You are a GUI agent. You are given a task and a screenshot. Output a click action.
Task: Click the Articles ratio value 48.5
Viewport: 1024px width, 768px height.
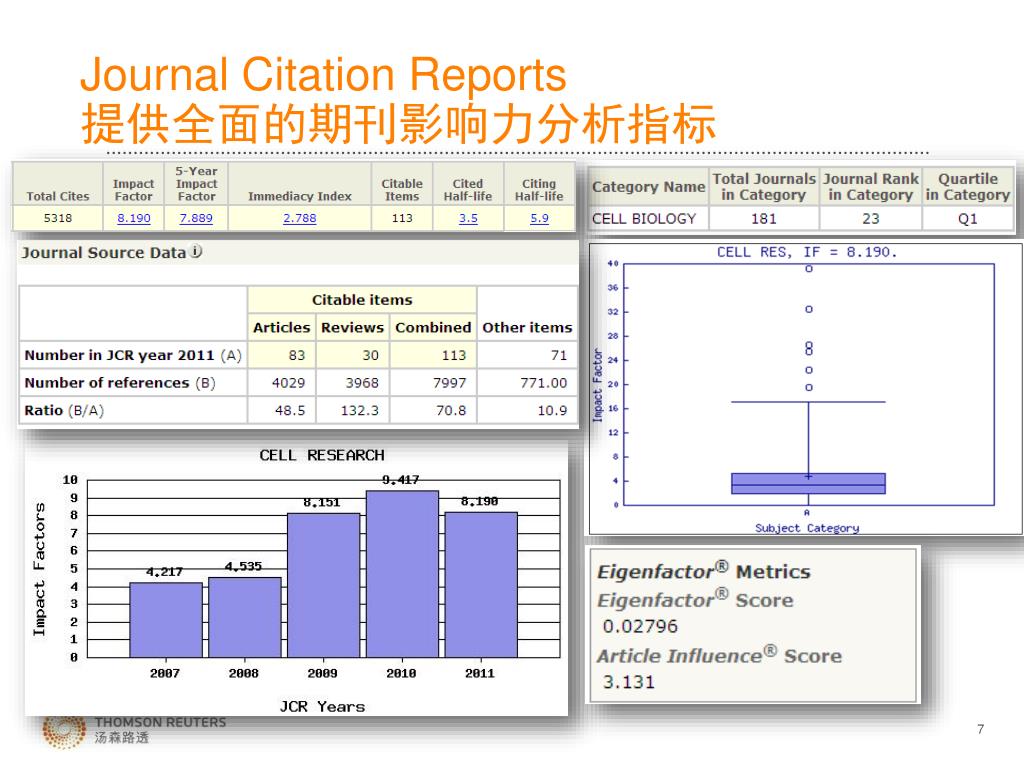point(291,411)
